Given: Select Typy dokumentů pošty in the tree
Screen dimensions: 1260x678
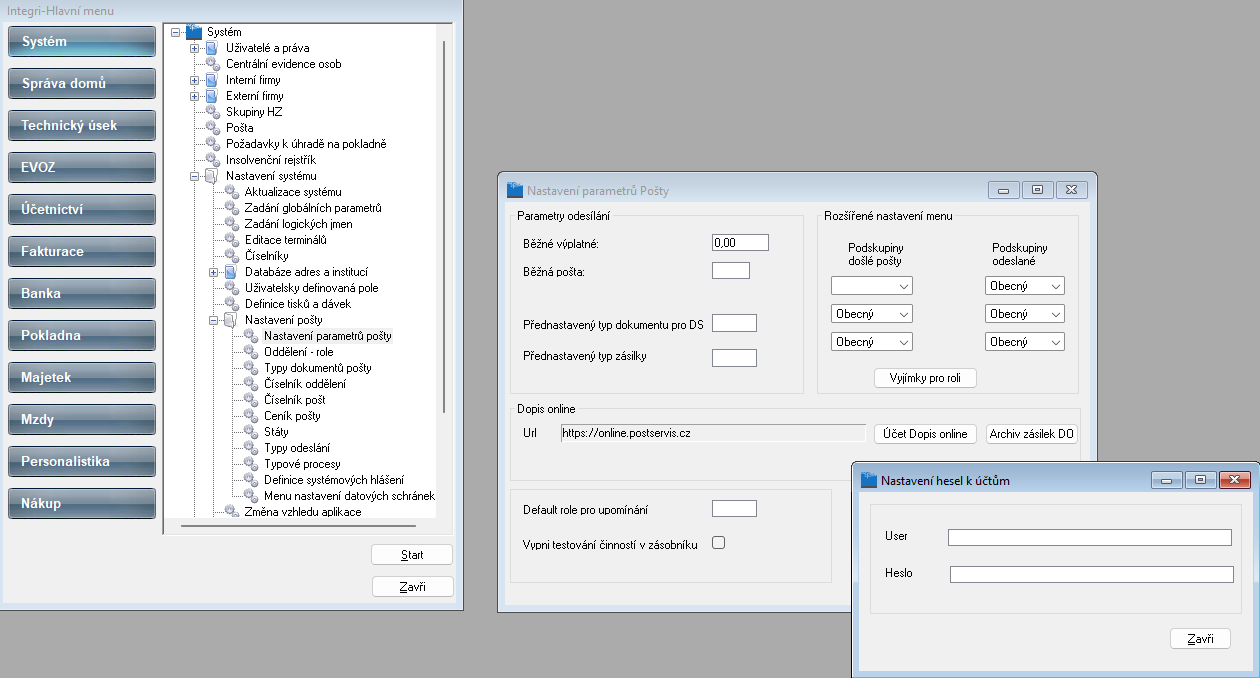Looking at the screenshot, I should pyautogui.click(x=318, y=368).
